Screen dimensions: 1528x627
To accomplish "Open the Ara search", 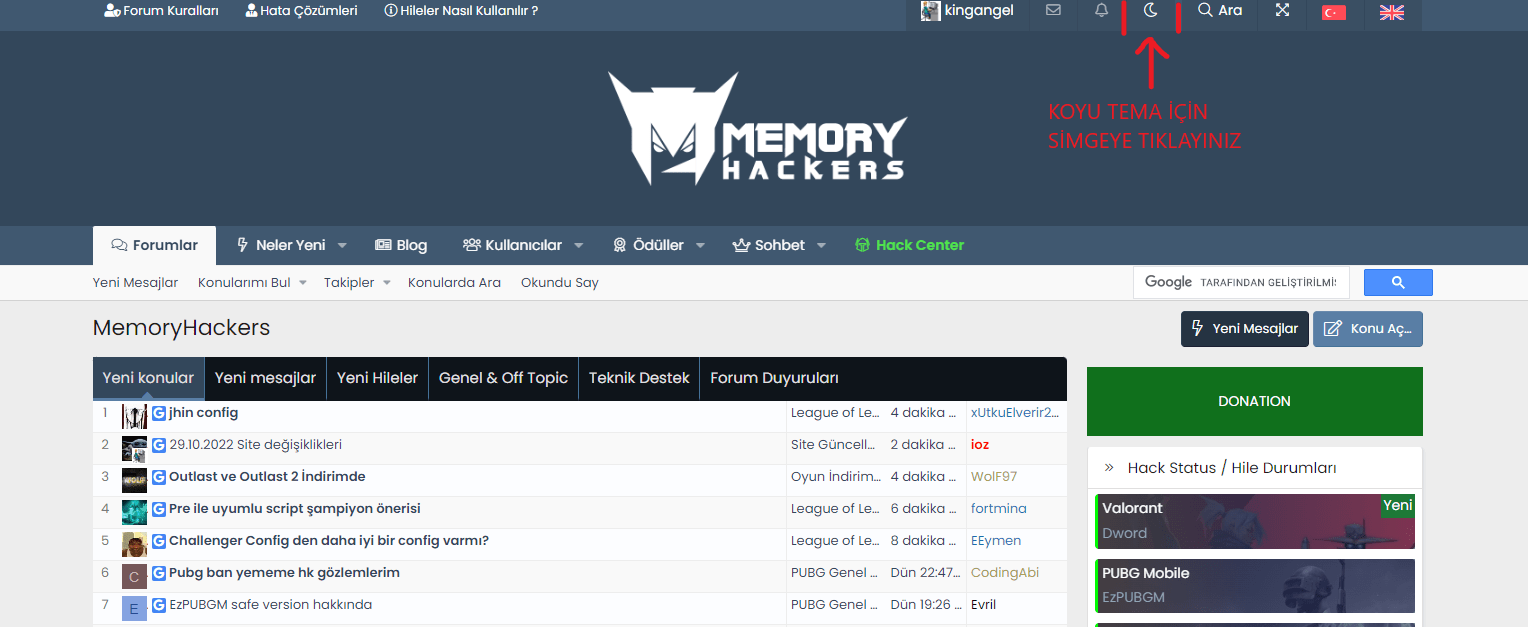I will (x=1220, y=11).
